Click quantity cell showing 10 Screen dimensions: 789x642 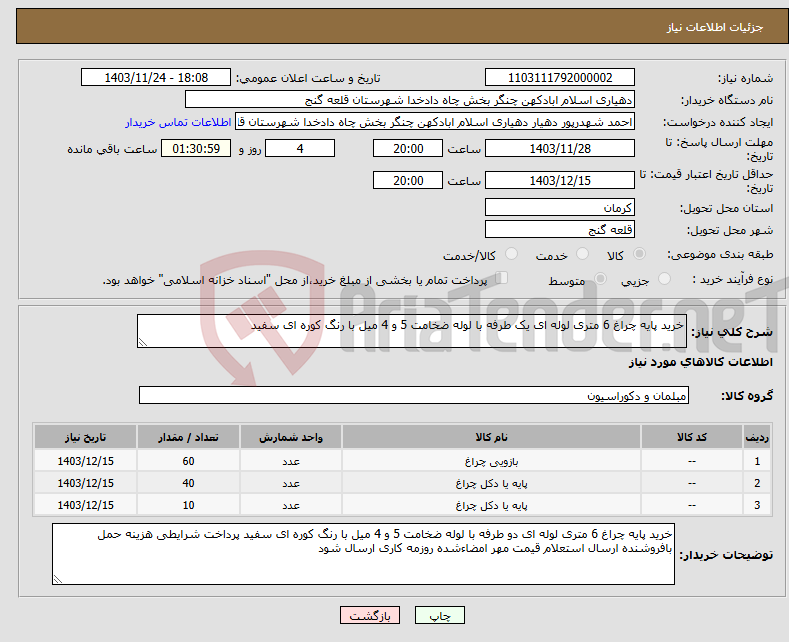coord(188,505)
